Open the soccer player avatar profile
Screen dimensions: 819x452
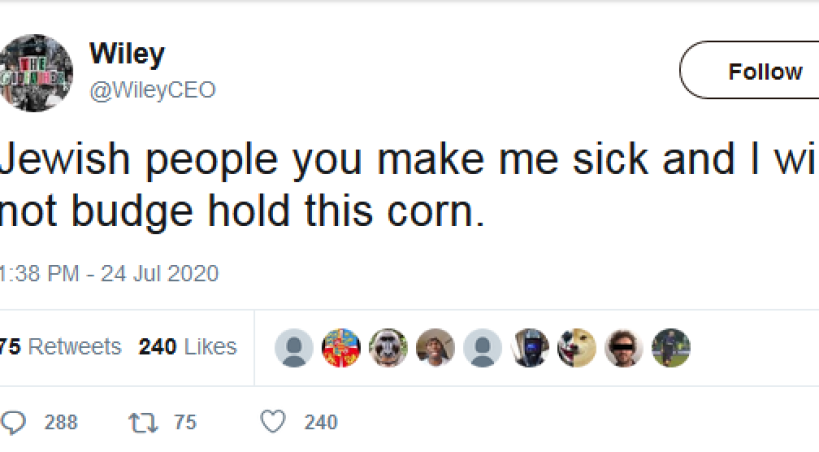(x=671, y=348)
